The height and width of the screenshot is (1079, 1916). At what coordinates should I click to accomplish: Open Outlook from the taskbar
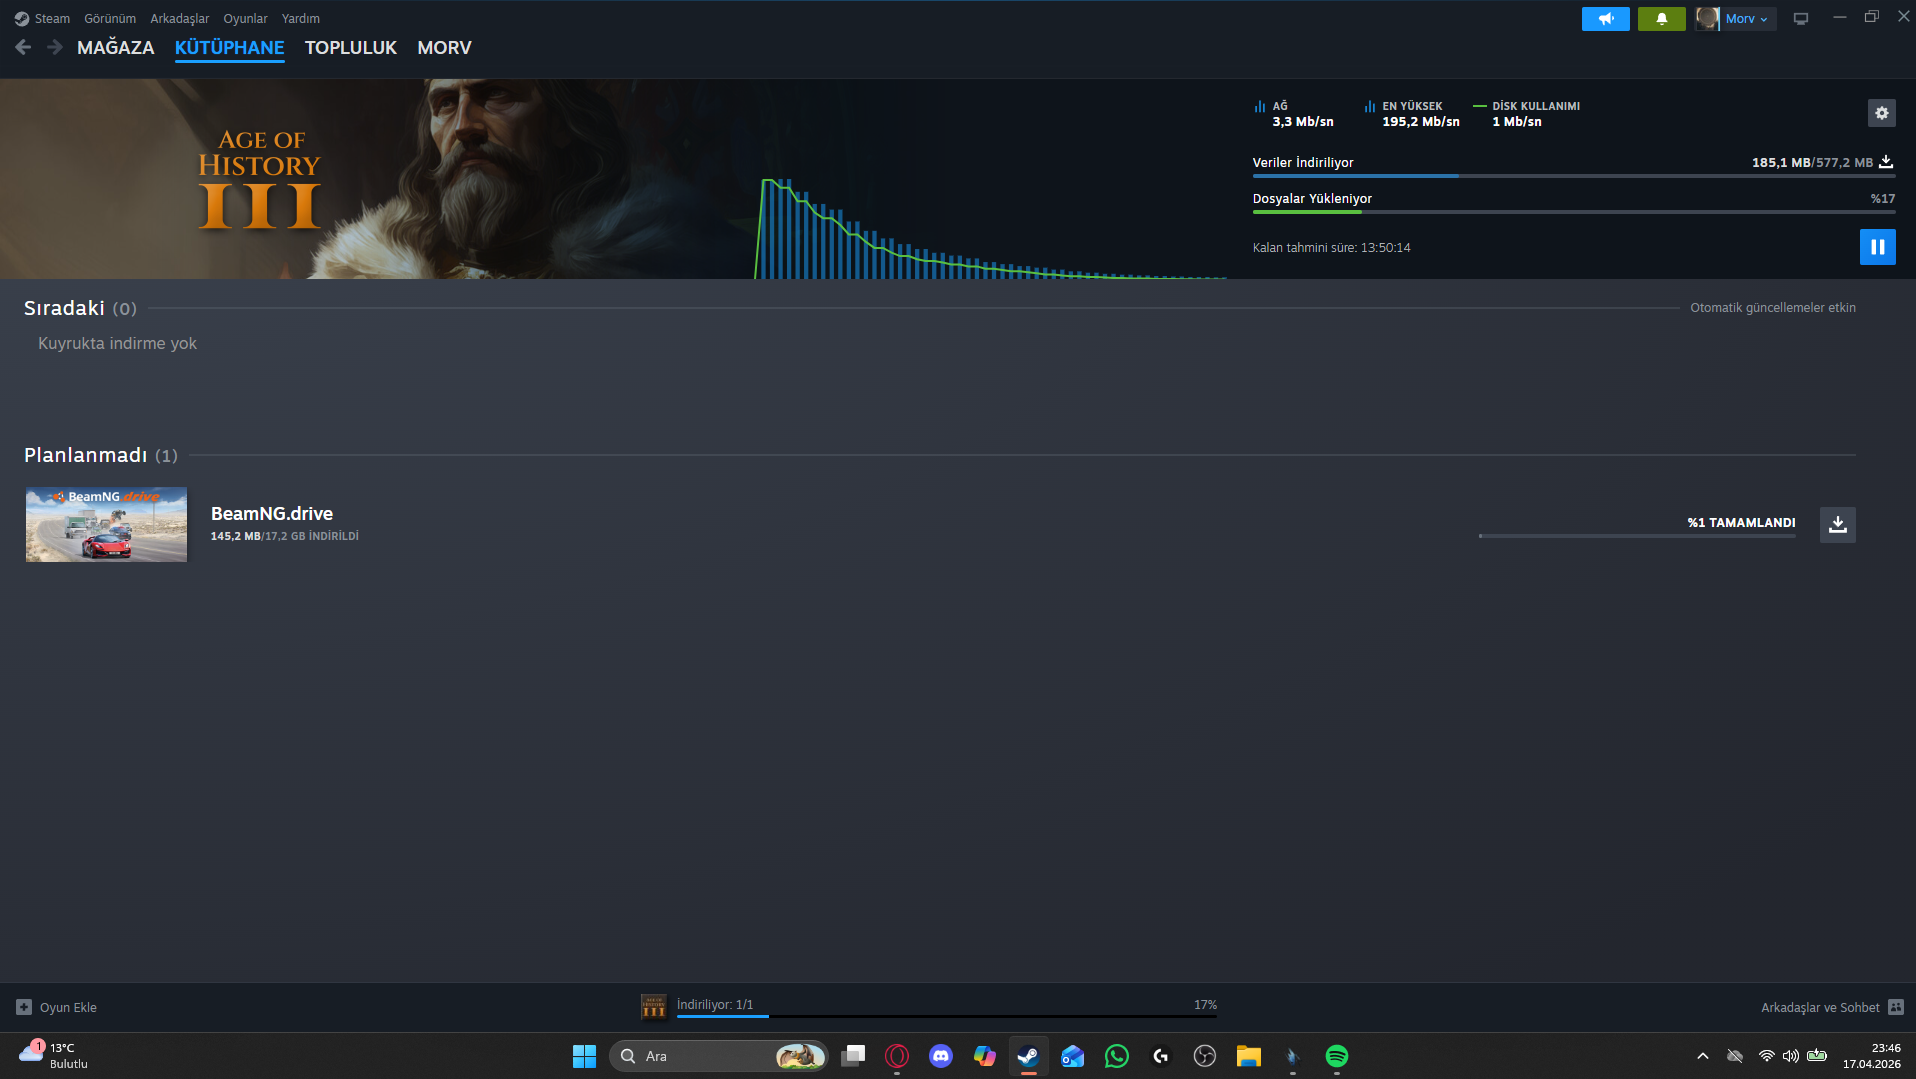click(1073, 1056)
